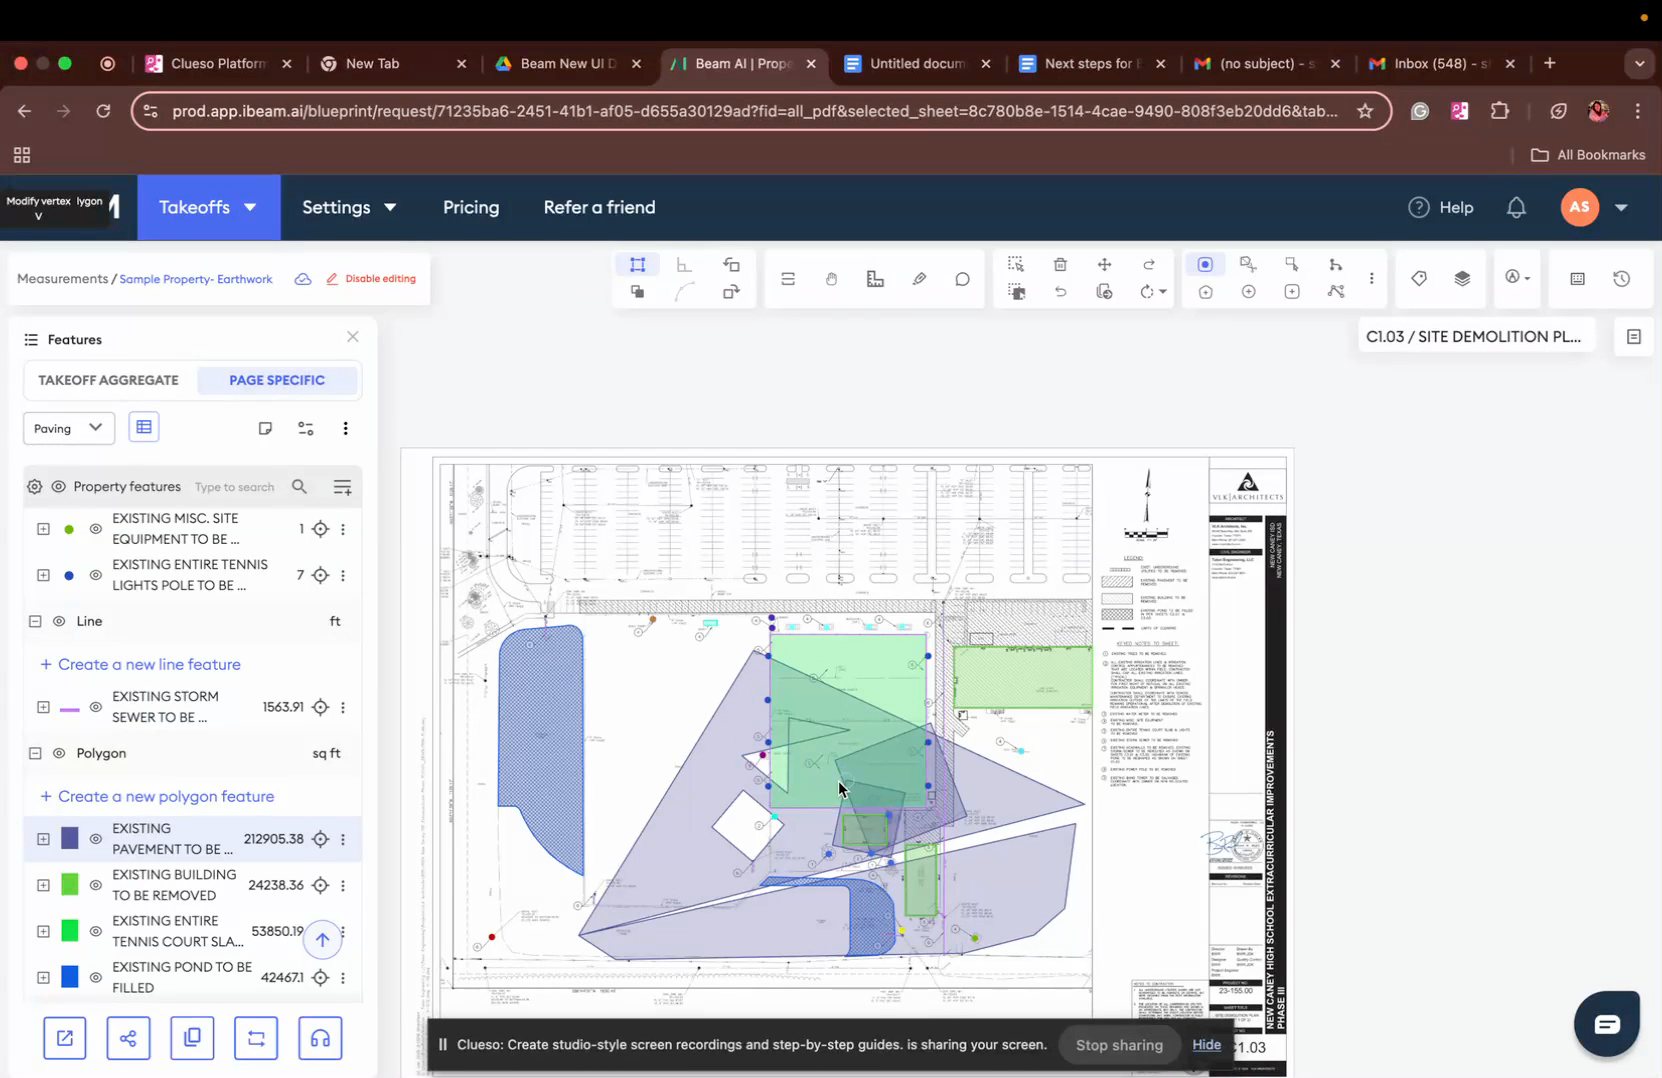Expand the Existing Storm Sewer item

point(43,707)
